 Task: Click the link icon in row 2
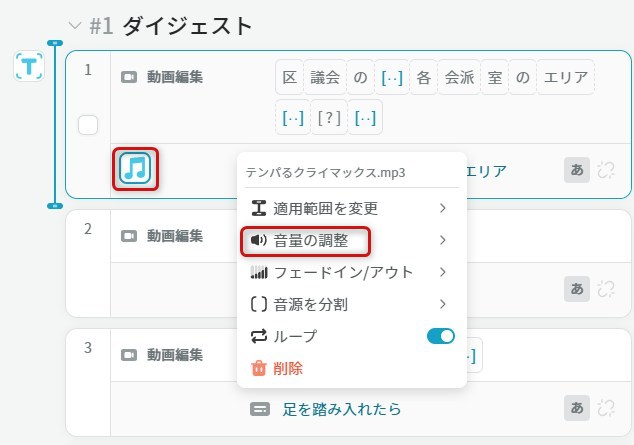605,288
